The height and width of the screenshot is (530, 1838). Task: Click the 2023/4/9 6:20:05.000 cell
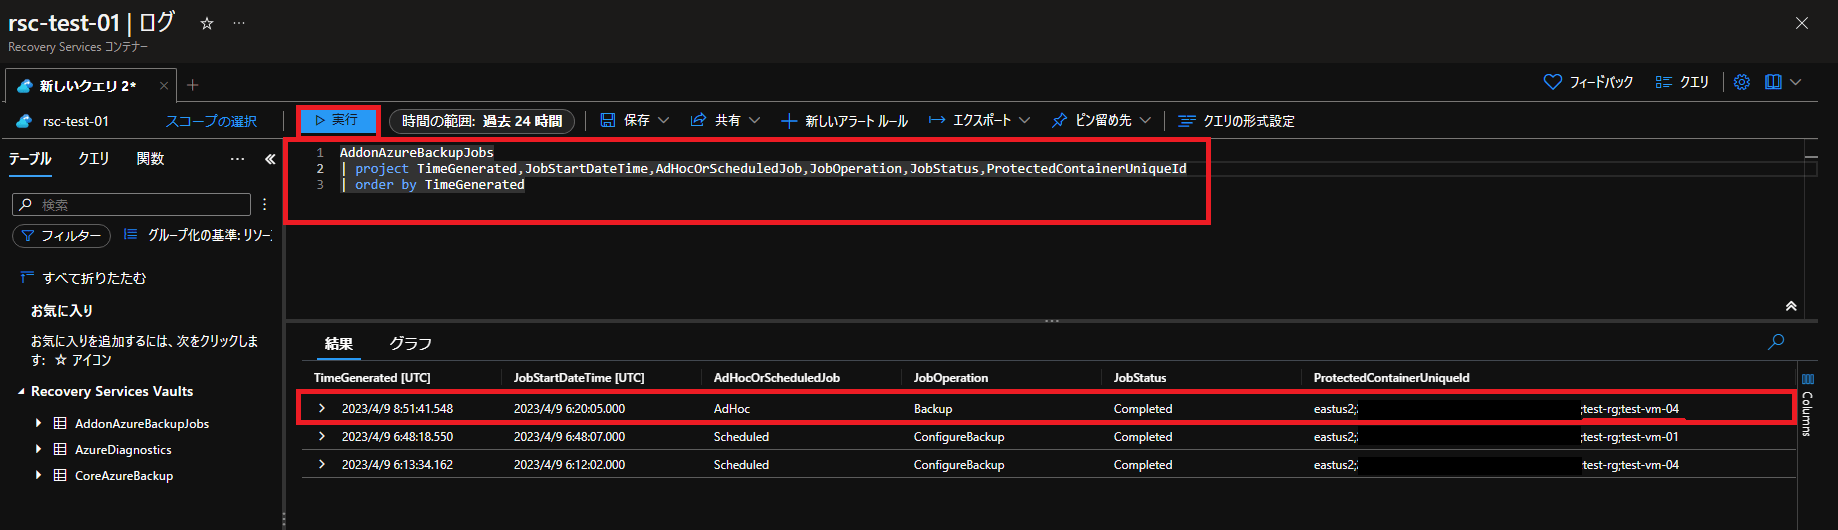point(569,409)
